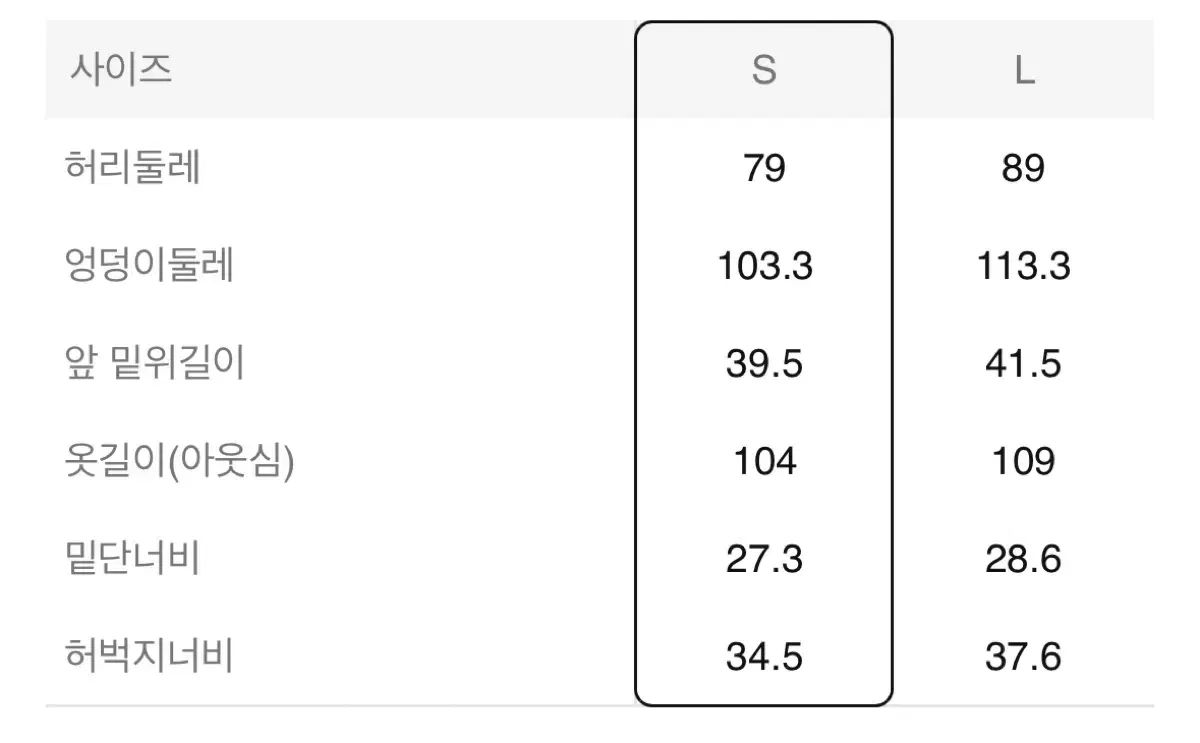Click the 사이즈 header label

tap(121, 70)
